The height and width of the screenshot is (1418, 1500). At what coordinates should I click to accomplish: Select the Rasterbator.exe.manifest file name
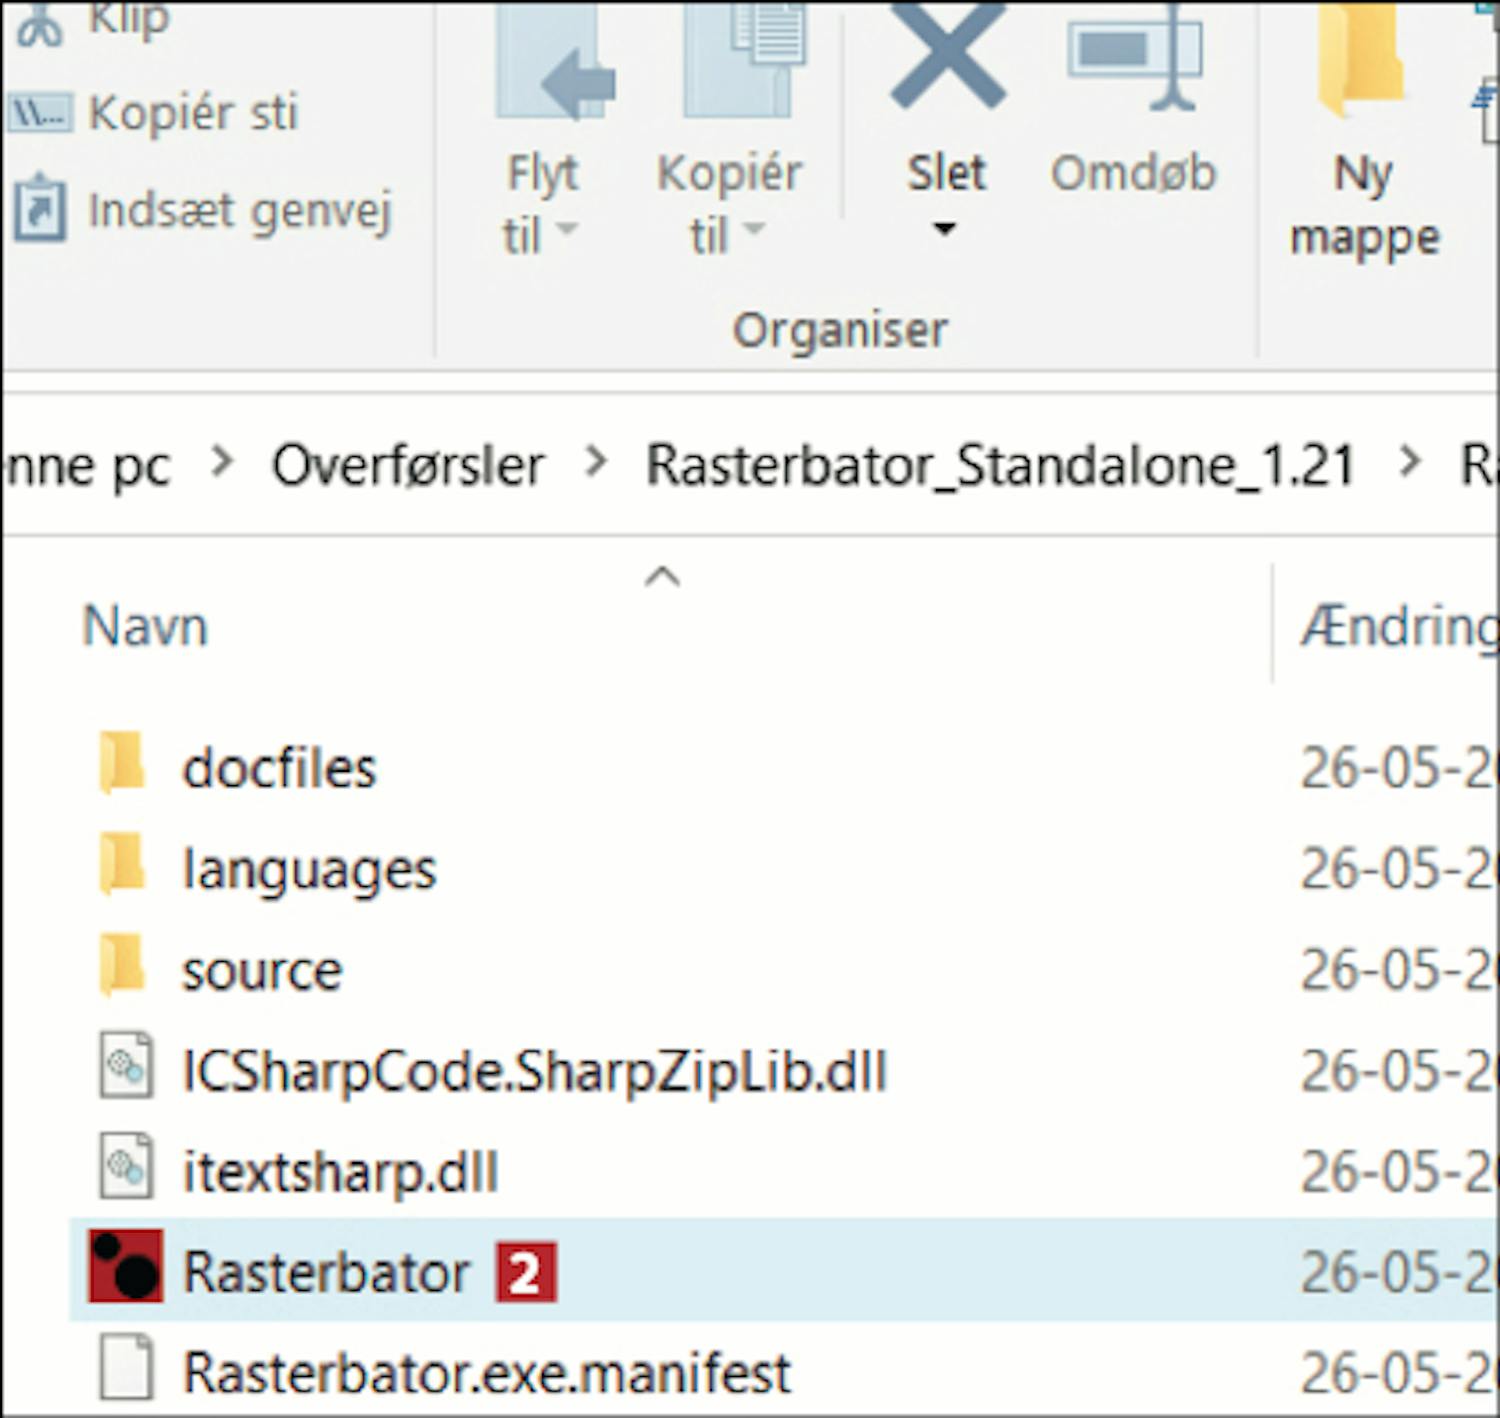coord(487,1373)
